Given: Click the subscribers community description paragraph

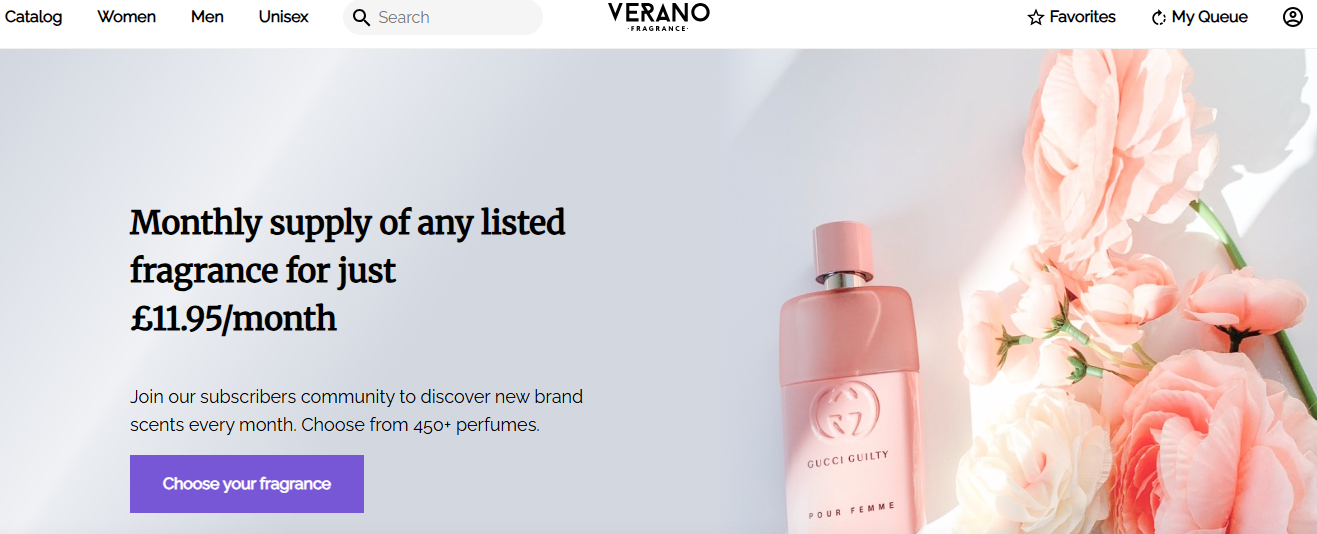Looking at the screenshot, I should tap(356, 411).
